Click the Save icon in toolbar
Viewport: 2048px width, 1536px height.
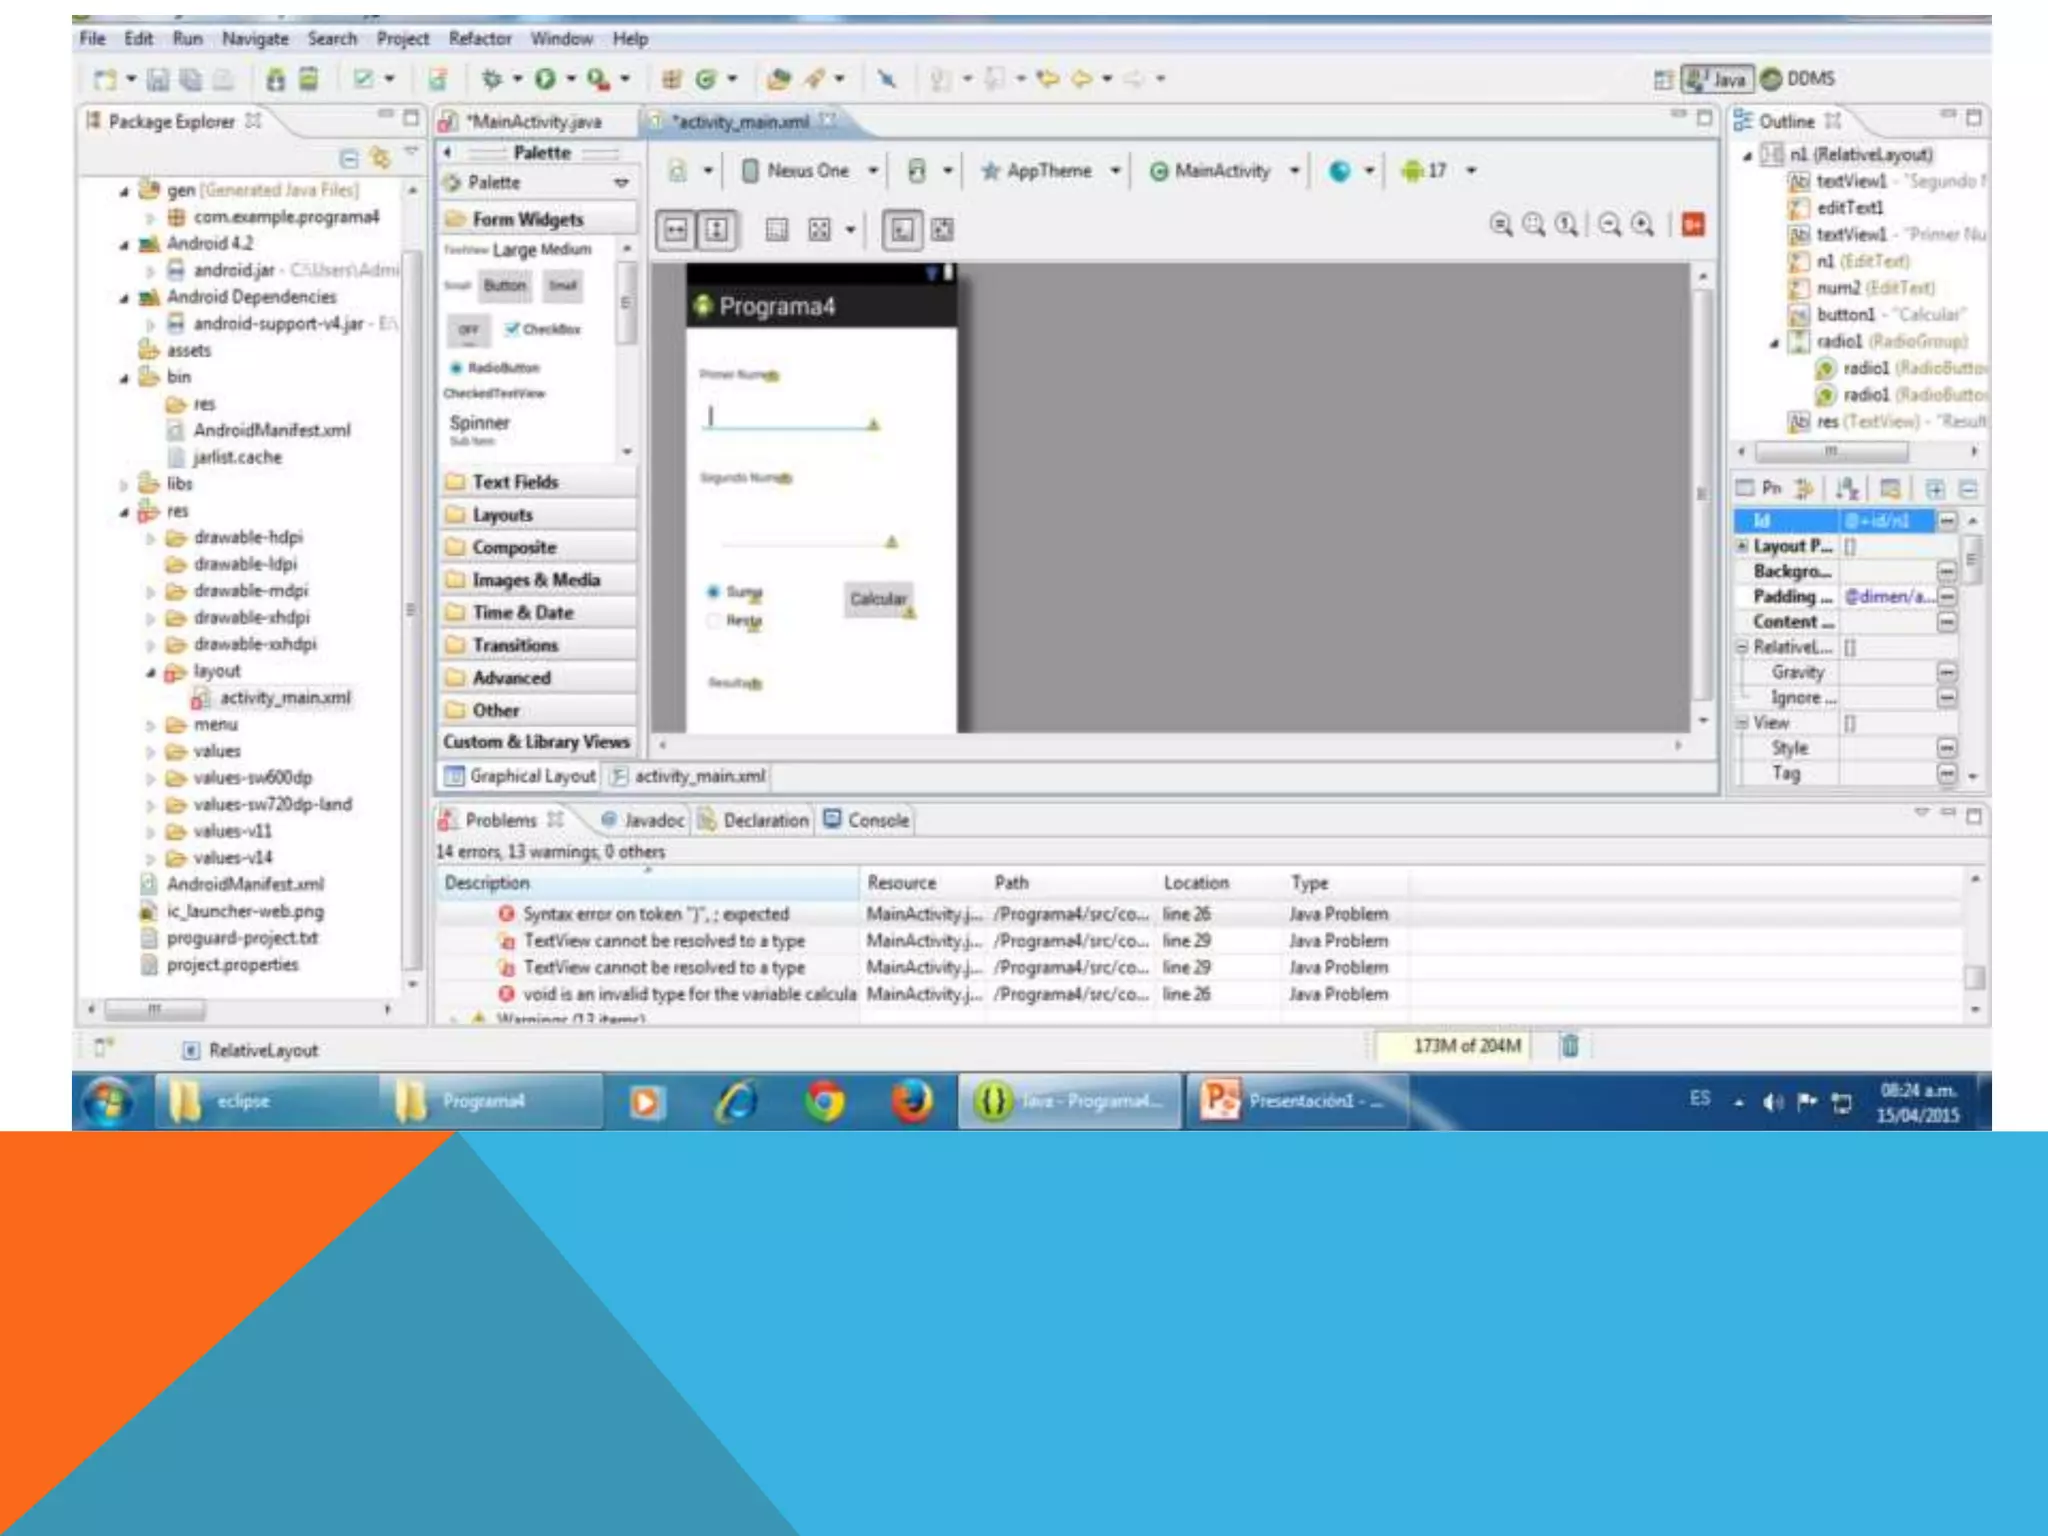pos(158,79)
